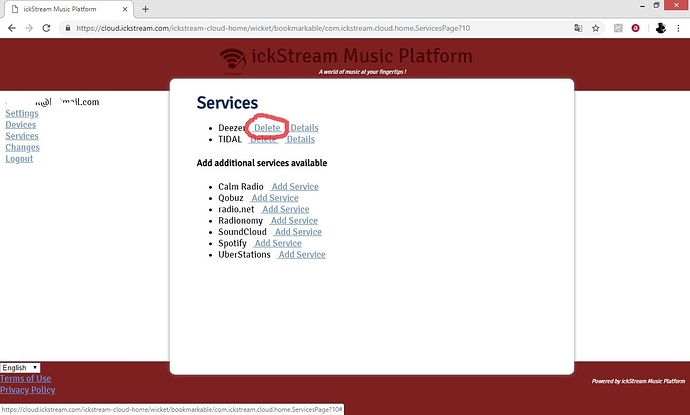Minimize the browser window
690x415 pixels.
pyautogui.click(x=642, y=6)
